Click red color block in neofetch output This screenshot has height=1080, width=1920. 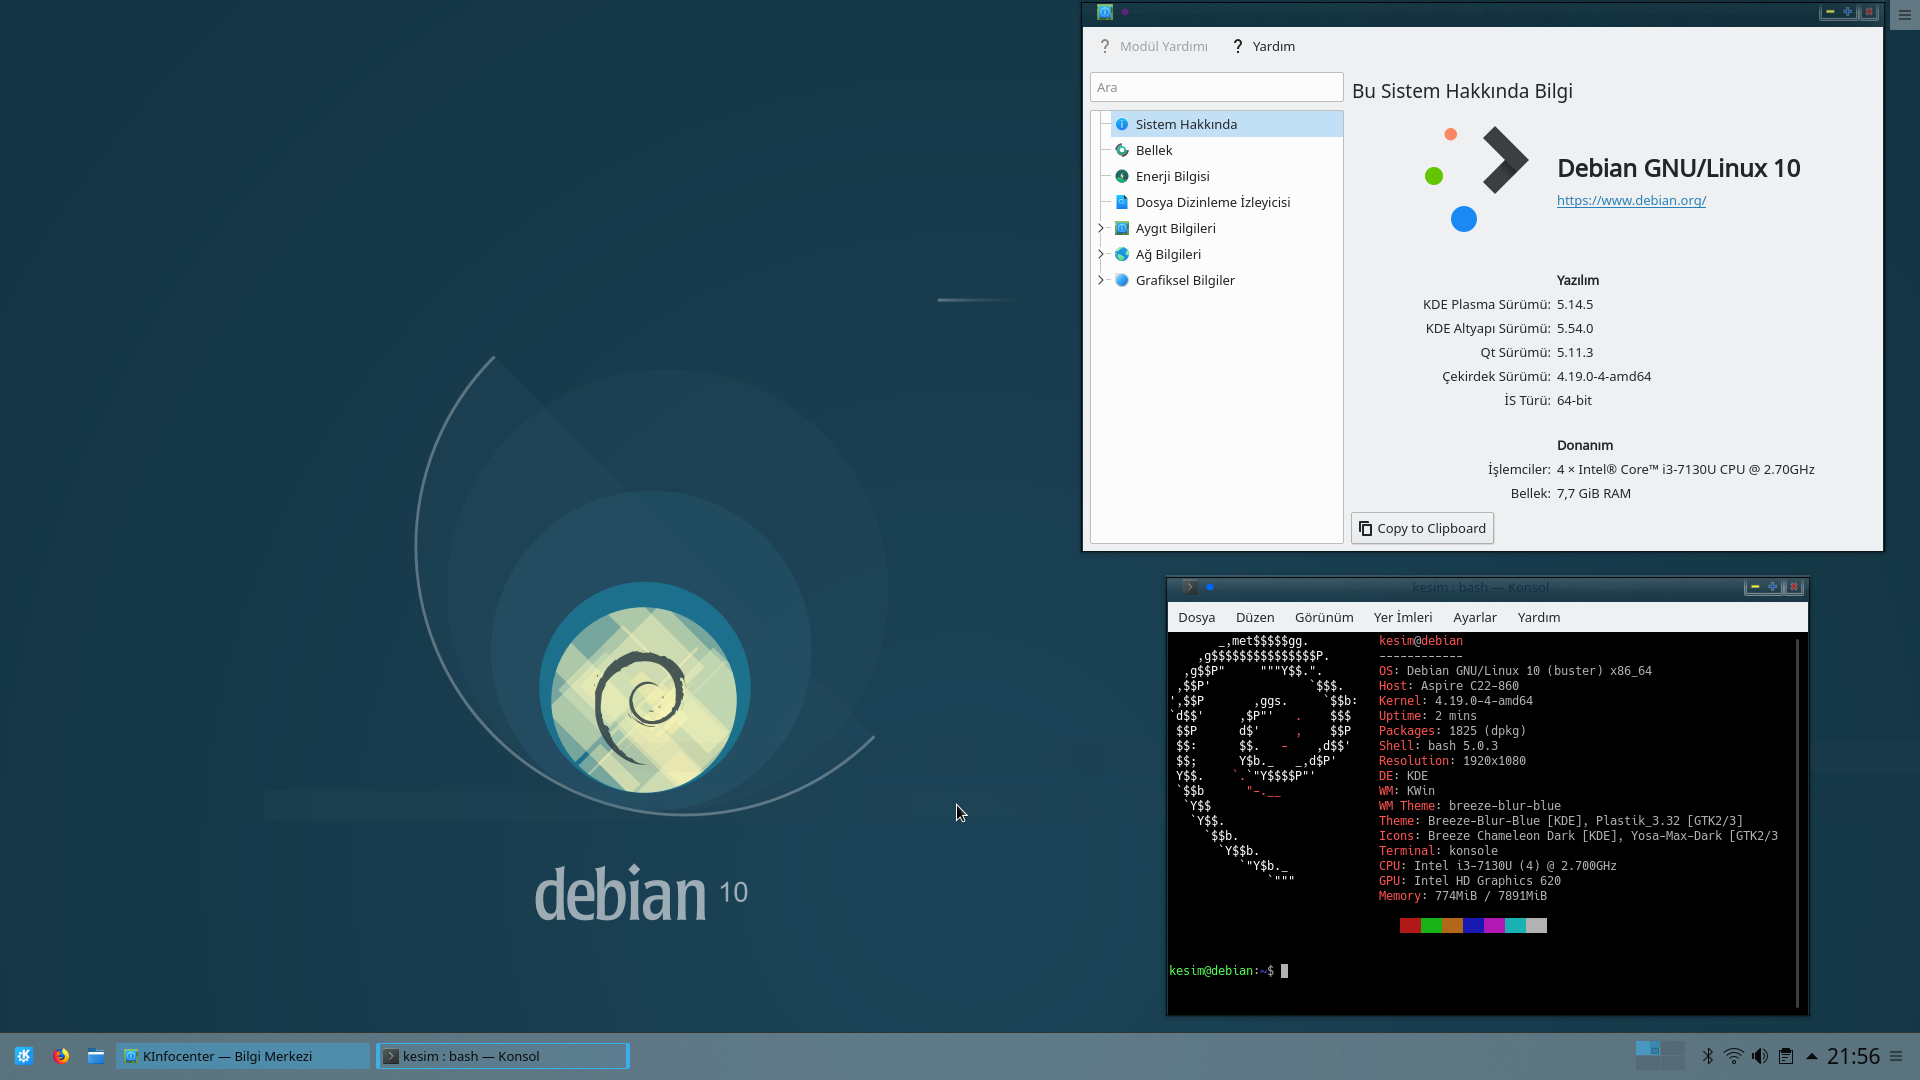(1410, 926)
